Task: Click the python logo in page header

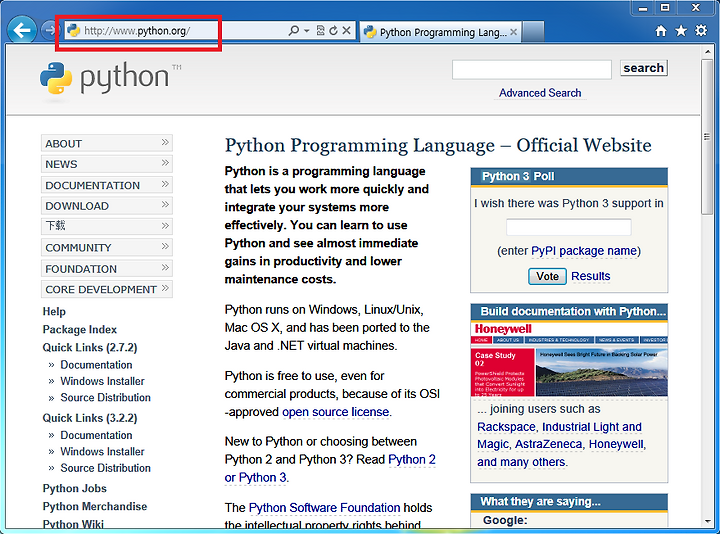Action: 110,78
